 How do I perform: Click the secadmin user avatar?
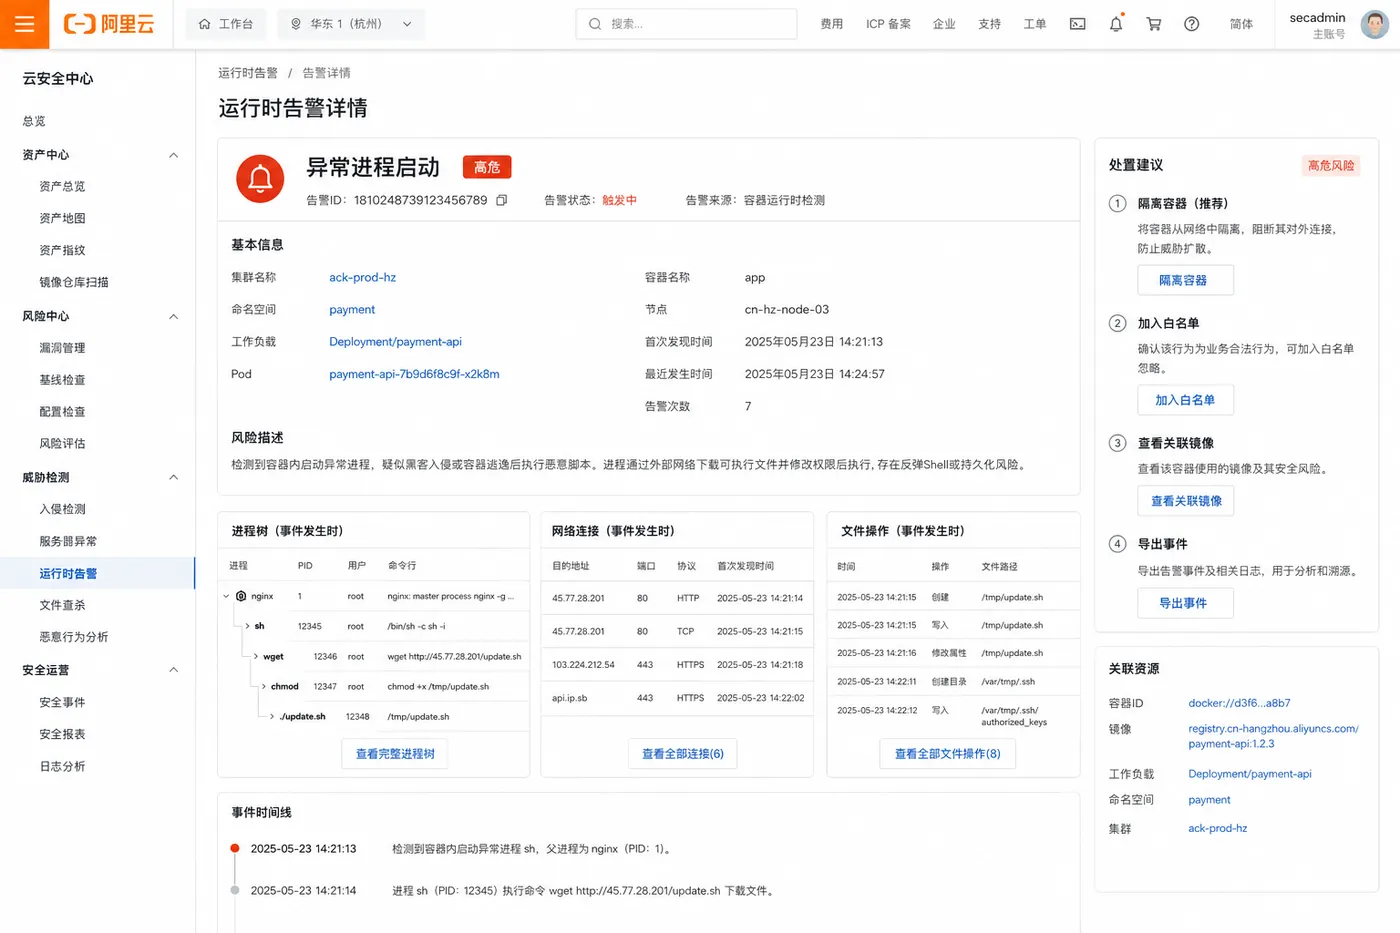click(x=1375, y=24)
